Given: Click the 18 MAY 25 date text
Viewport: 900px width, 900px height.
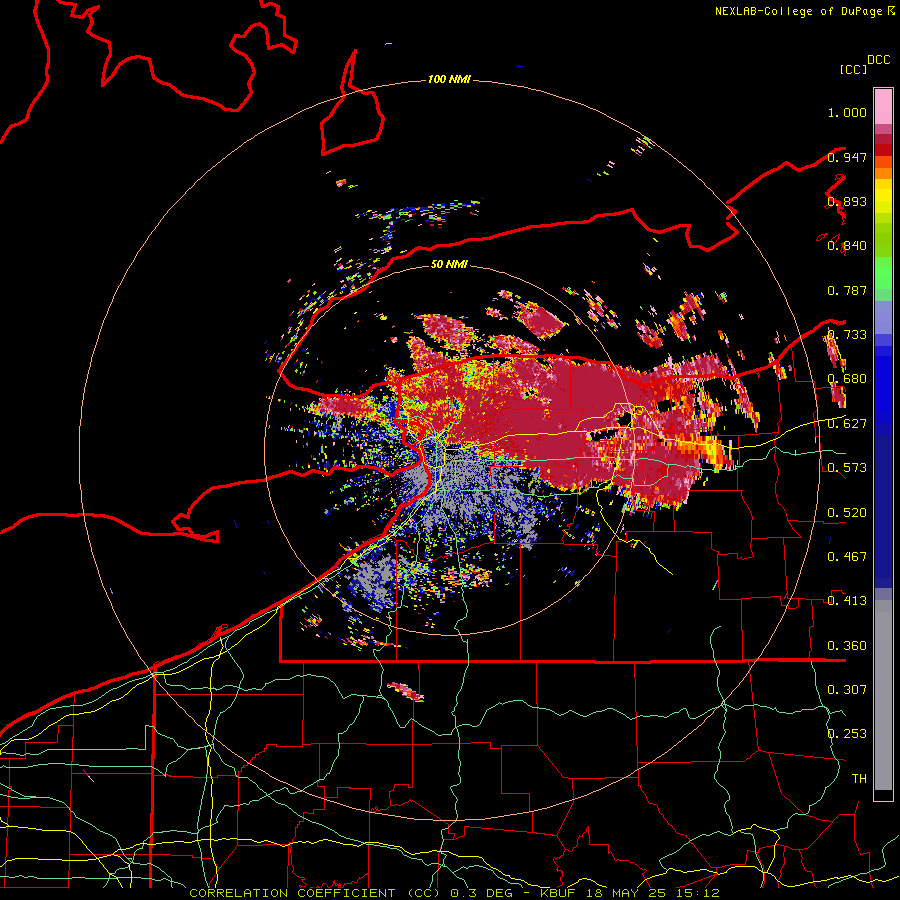Looking at the screenshot, I should 625,893.
